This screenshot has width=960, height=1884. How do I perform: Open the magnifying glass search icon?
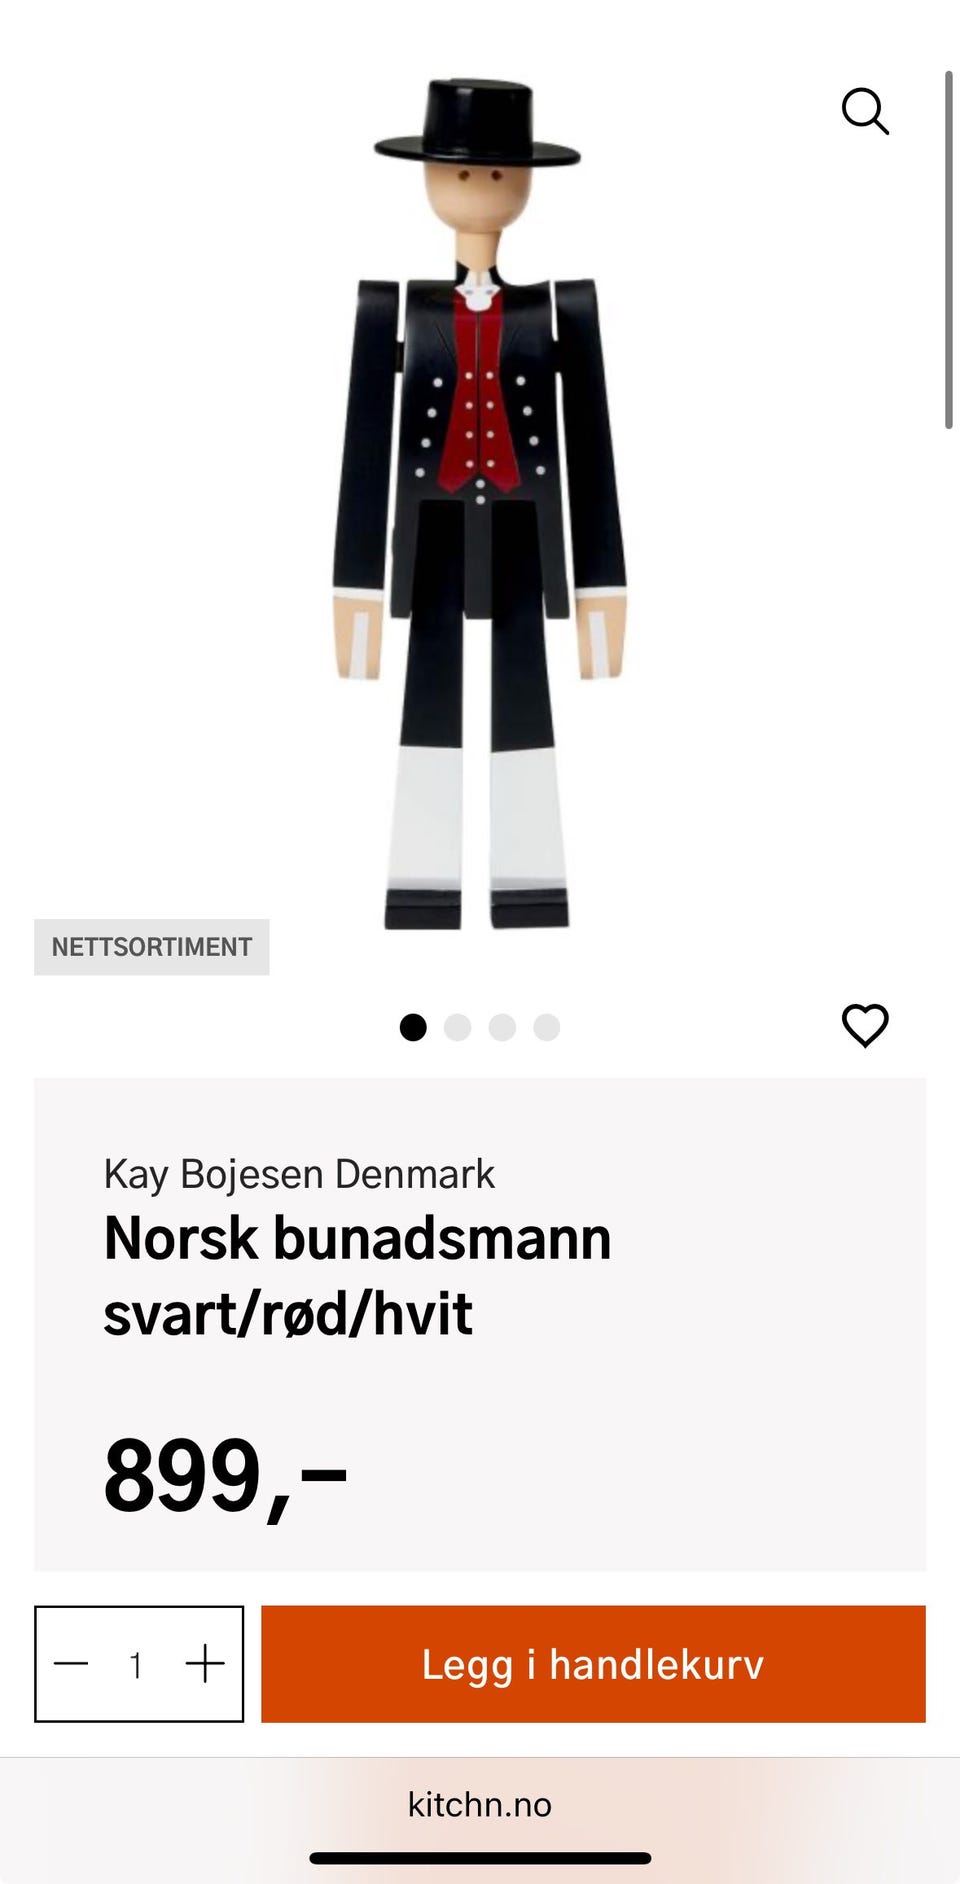tap(865, 111)
